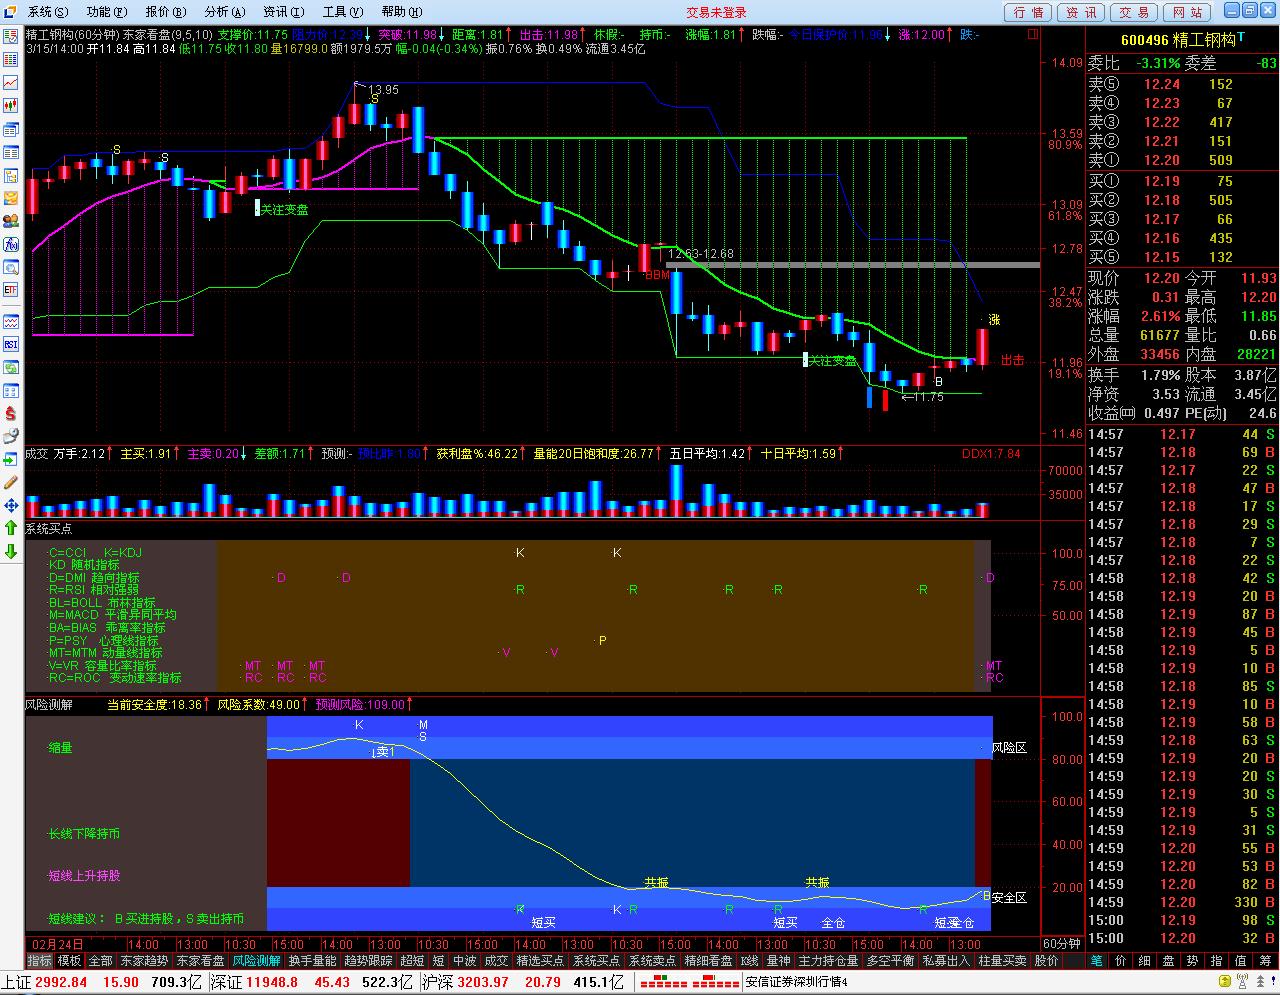Open the 报价(B) menu
The image size is (1280, 995).
coord(166,12)
